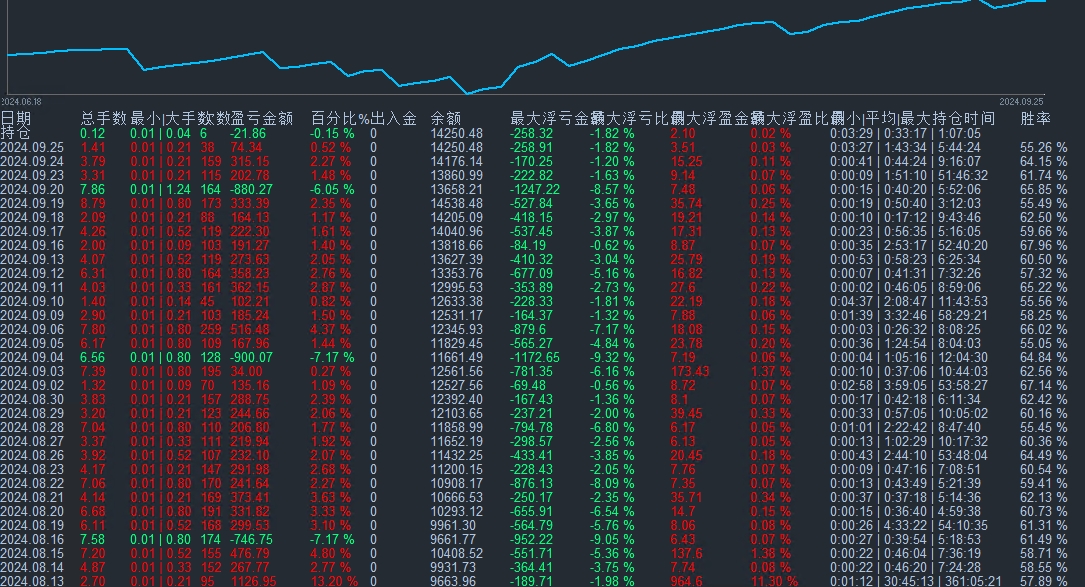Select the date cell 2024.09.20
The width and height of the screenshot is (1085, 587).
pos(32,190)
